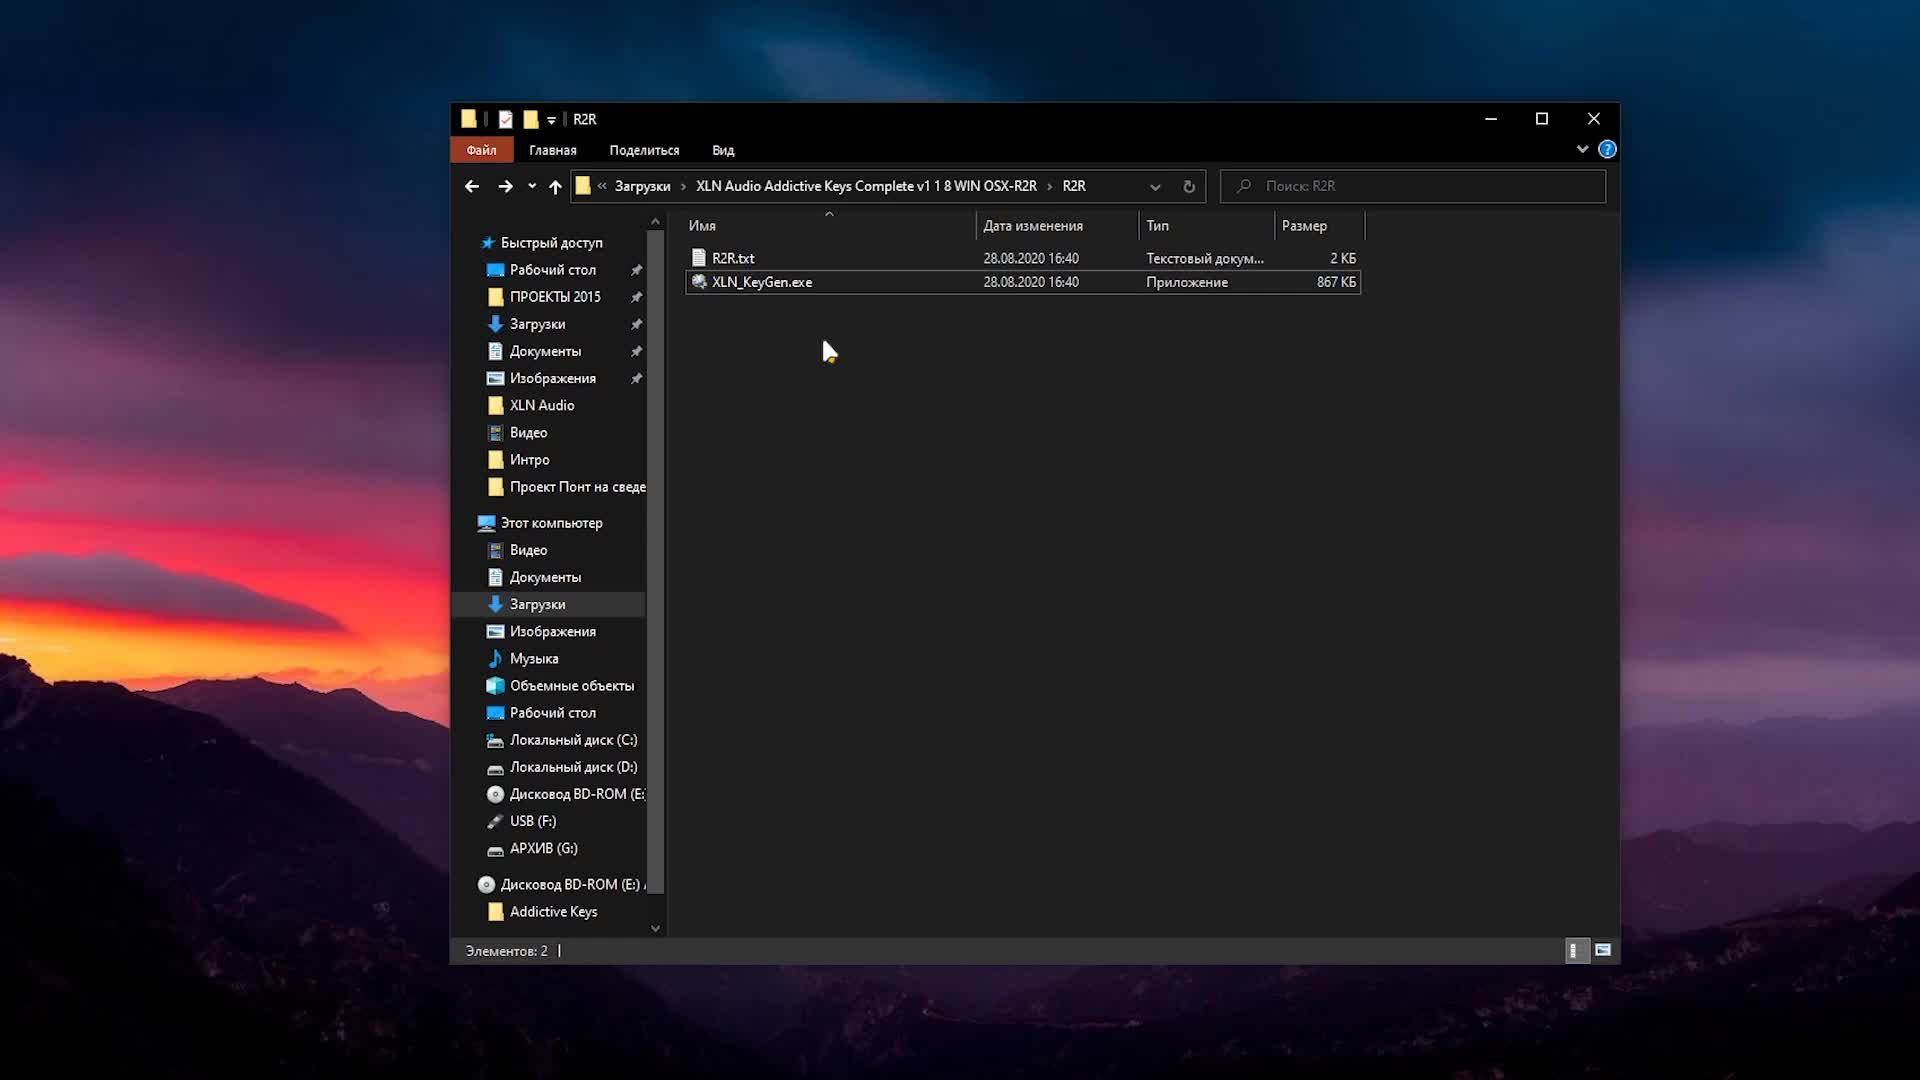Click the search input field

[1412, 185]
